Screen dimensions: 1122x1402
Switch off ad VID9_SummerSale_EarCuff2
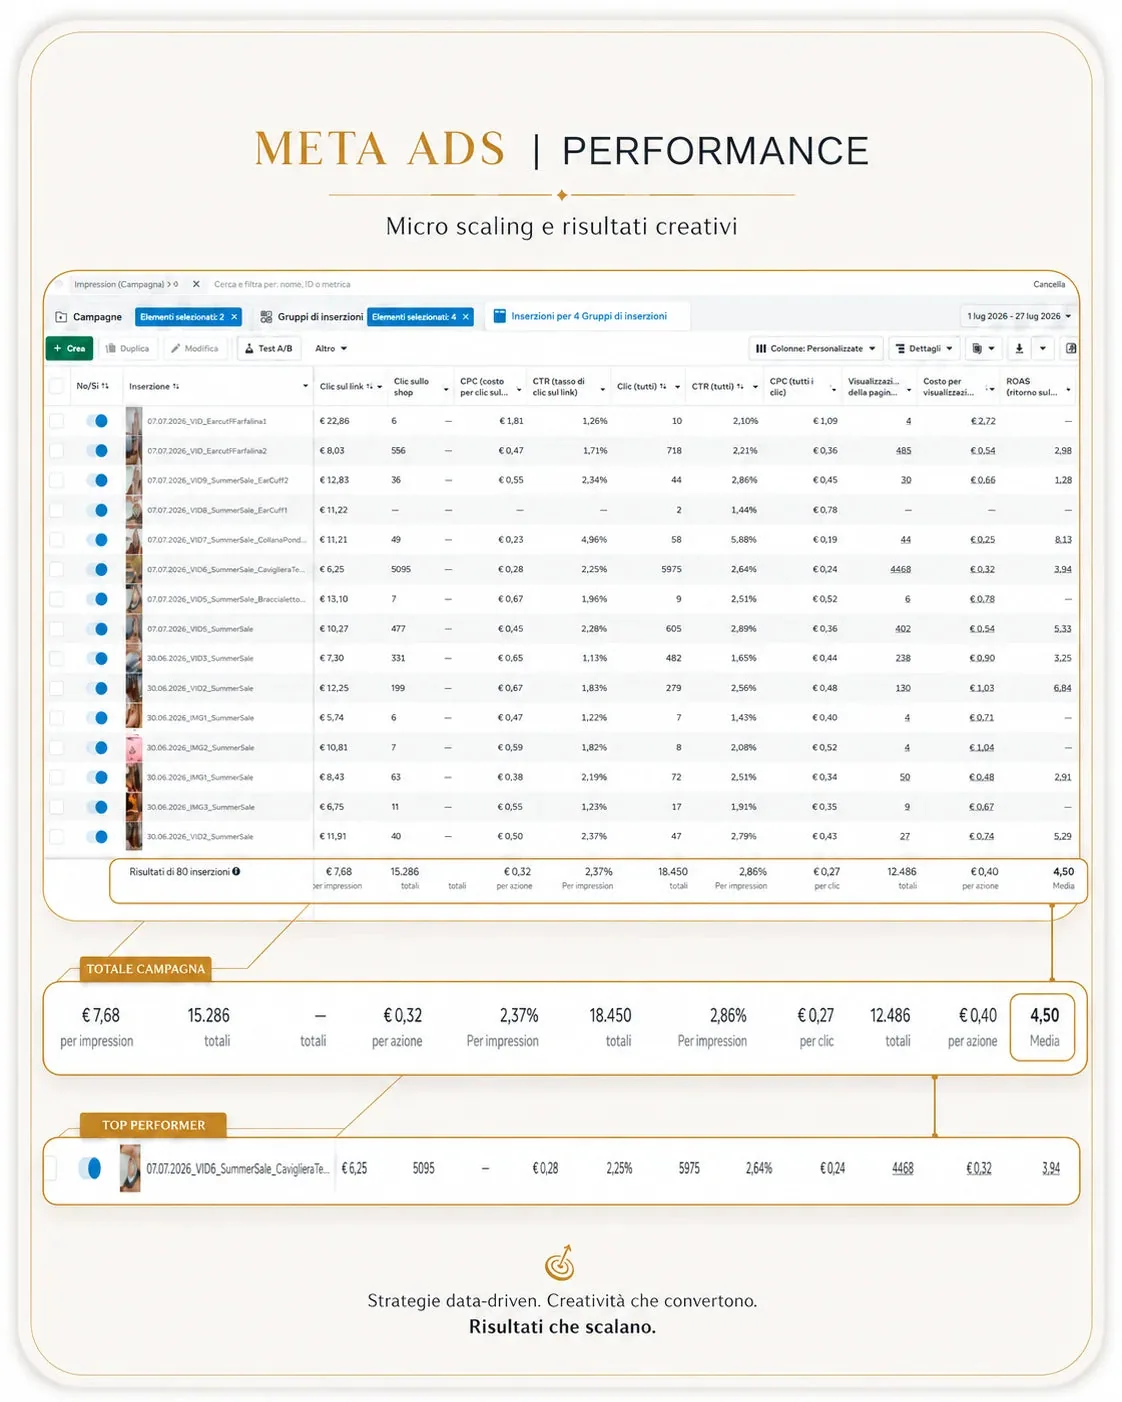coord(97,480)
